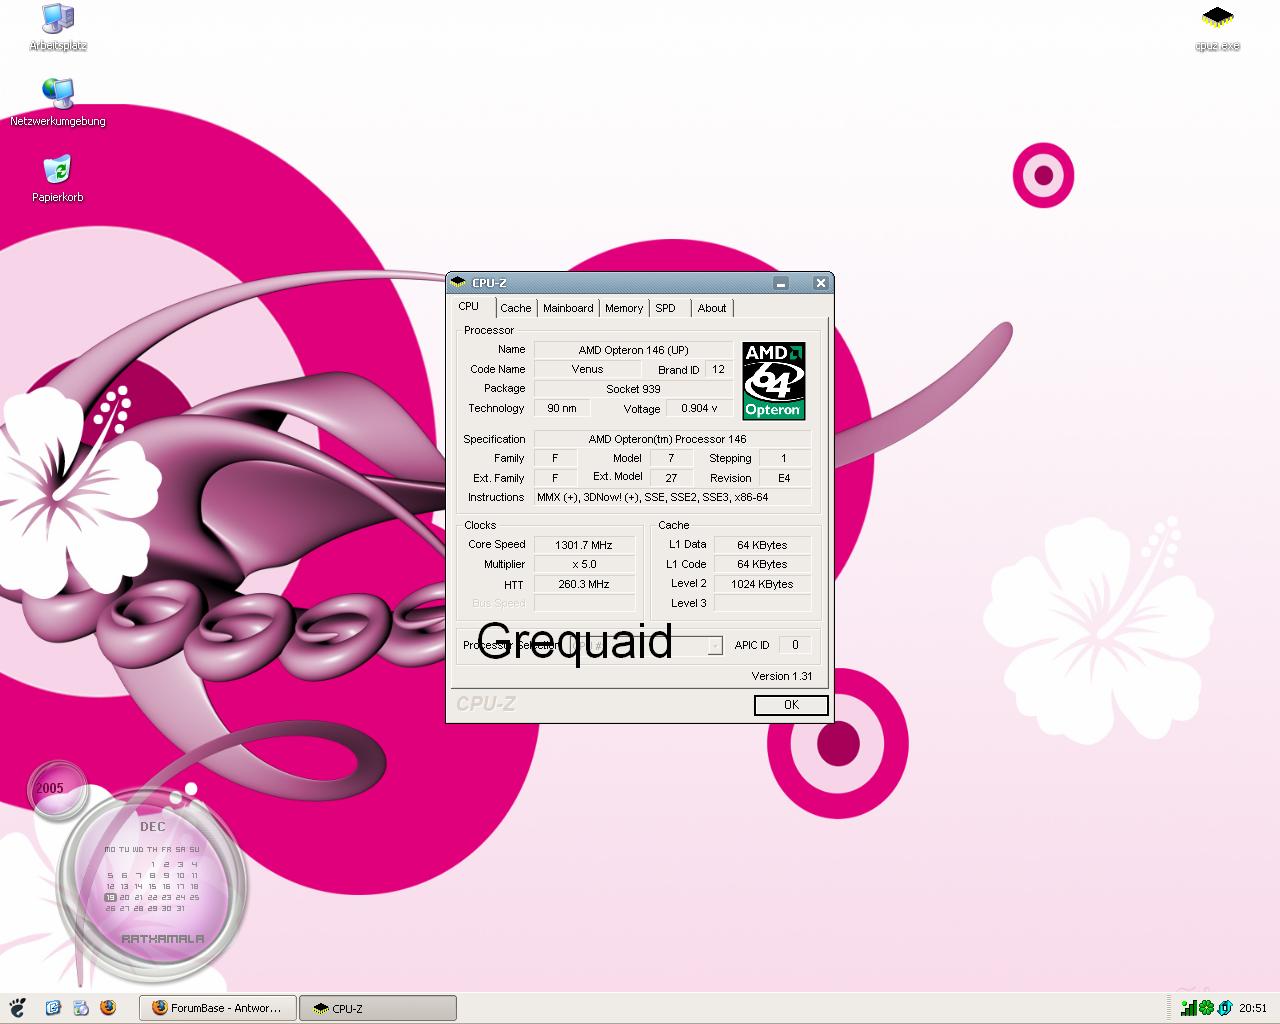Open the Papierkorb recycle bin icon
The height and width of the screenshot is (1024, 1280).
click(58, 179)
